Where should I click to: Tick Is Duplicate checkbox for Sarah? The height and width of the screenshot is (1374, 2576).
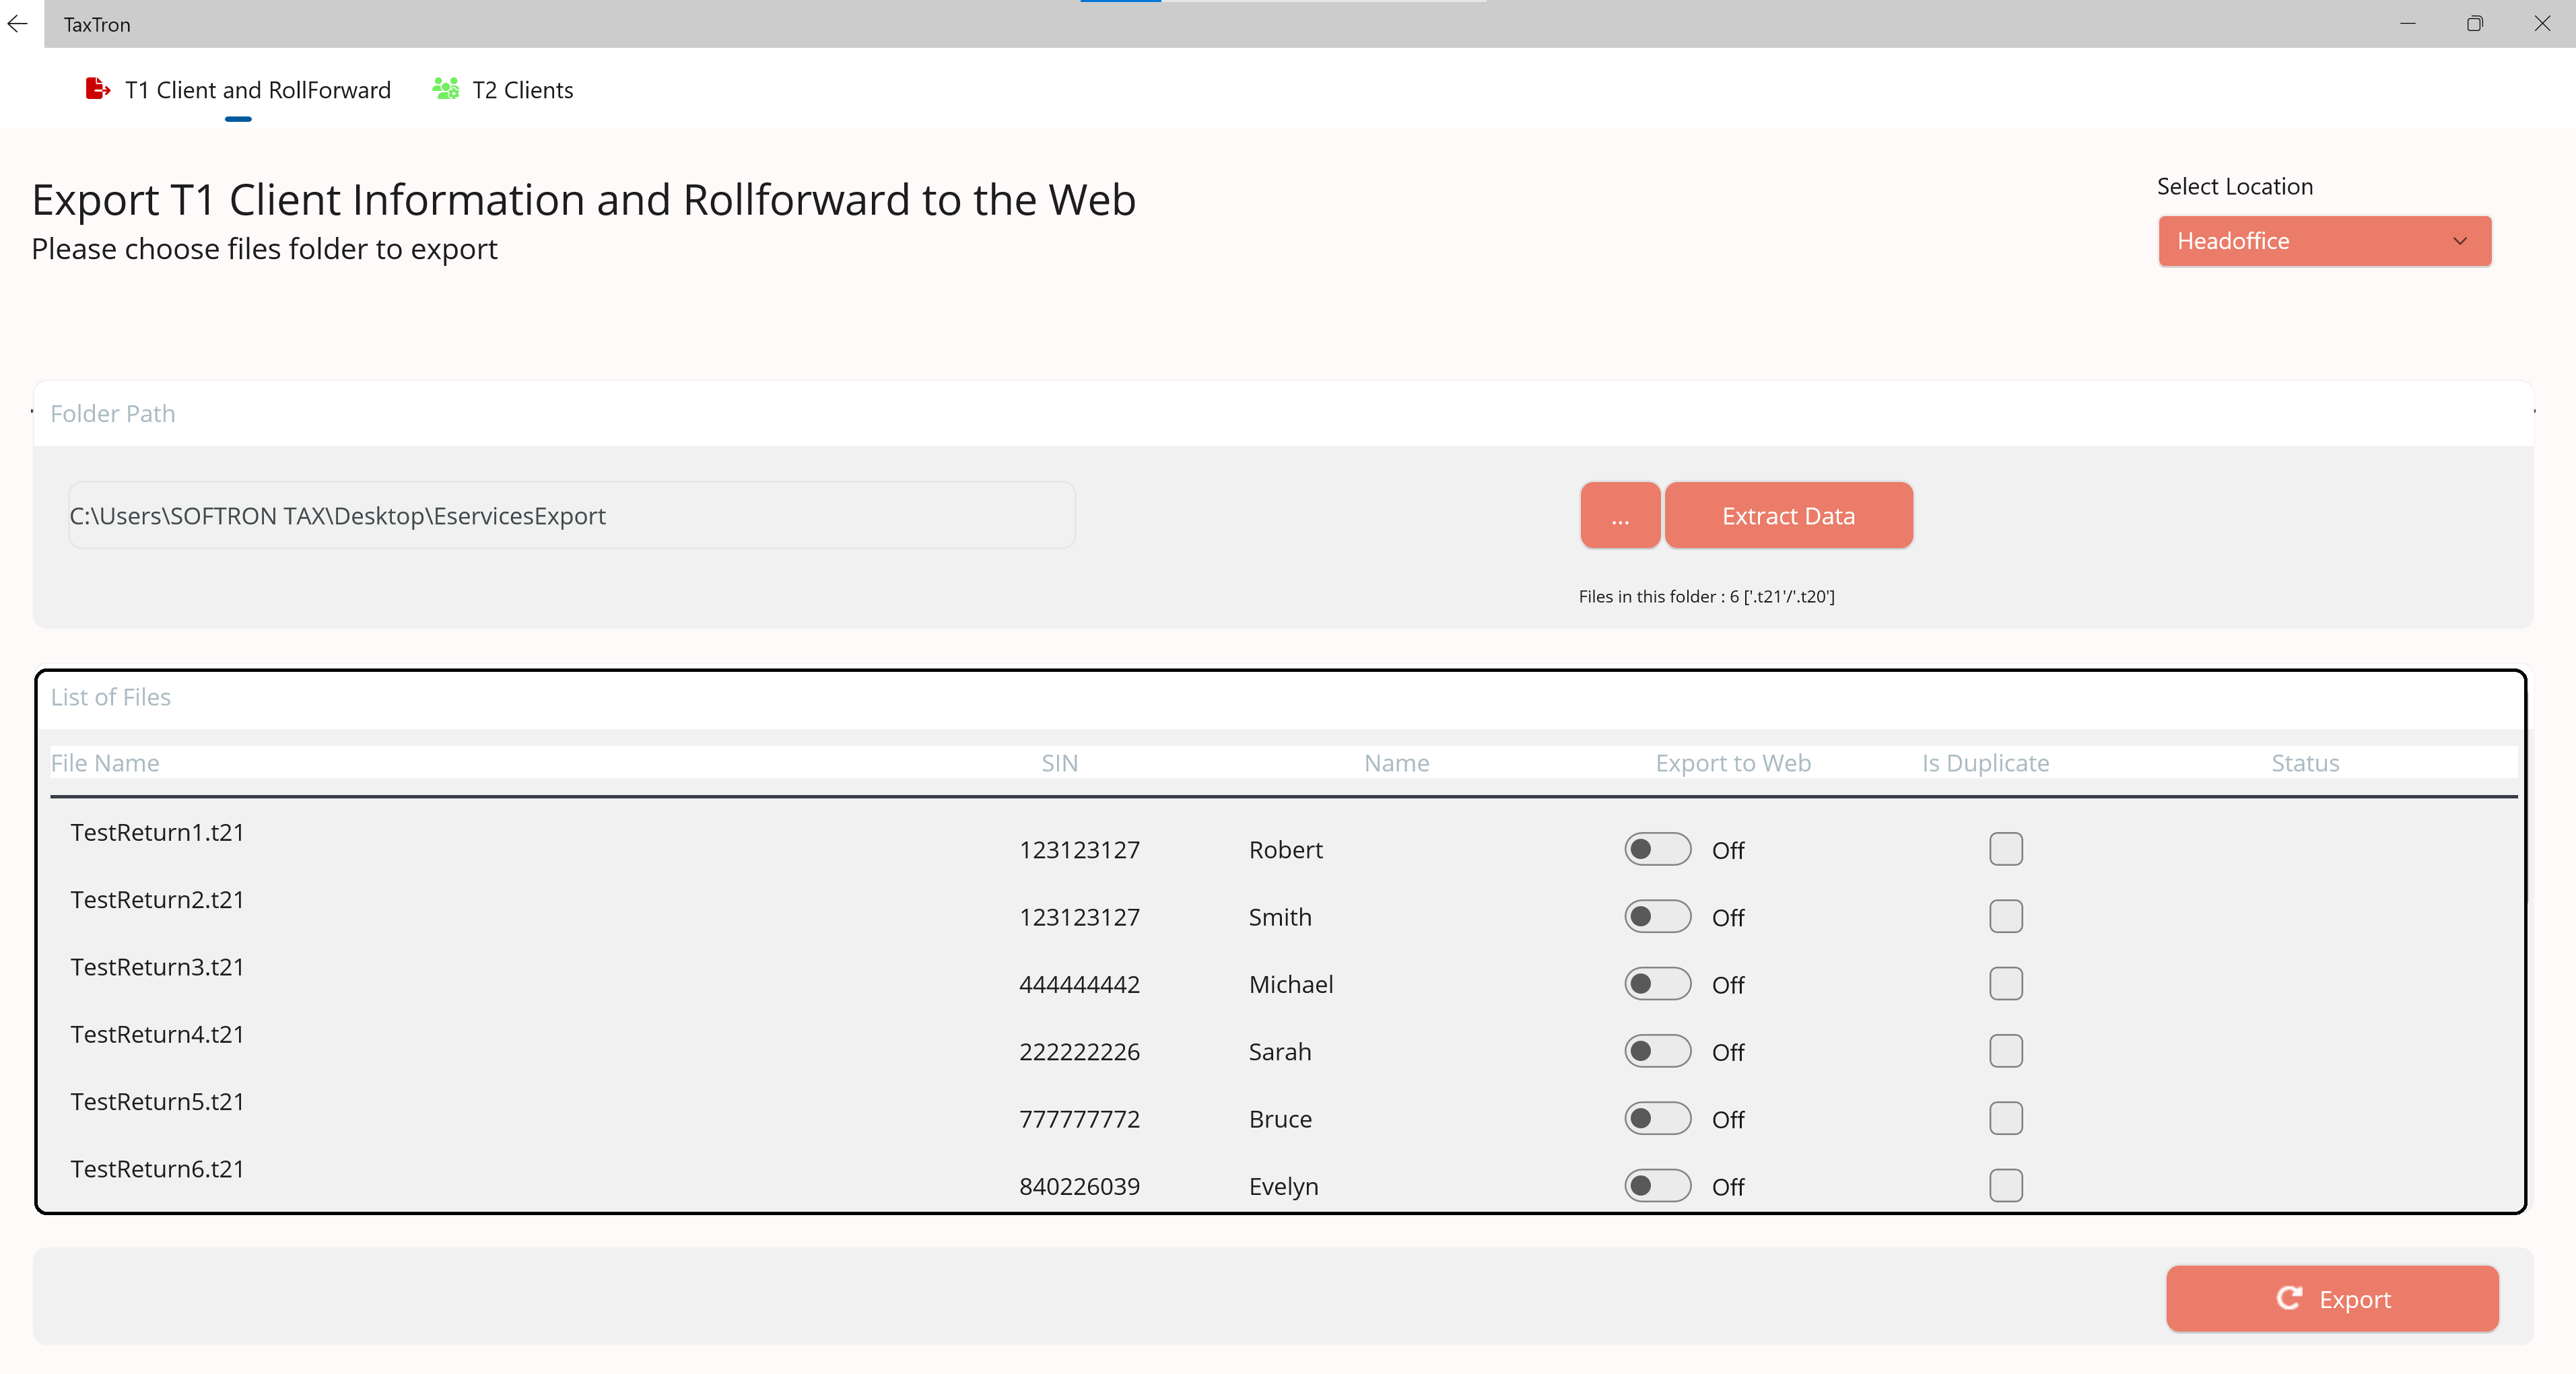pyautogui.click(x=2005, y=1050)
